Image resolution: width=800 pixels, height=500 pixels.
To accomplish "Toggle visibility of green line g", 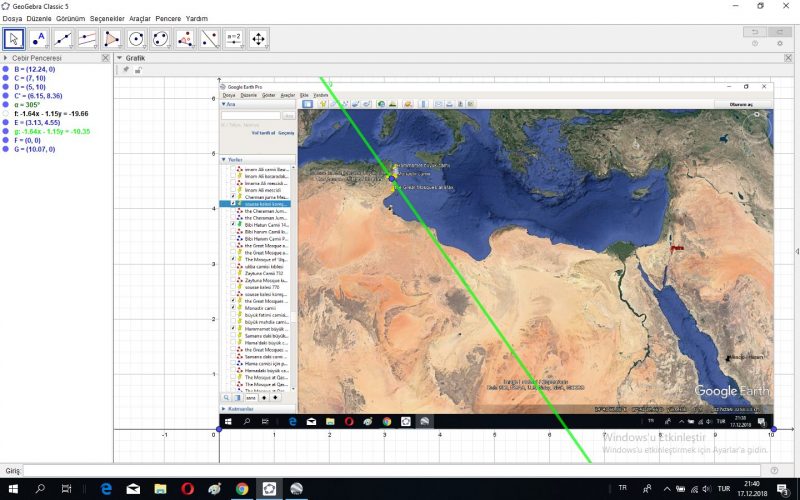I will (6, 132).
